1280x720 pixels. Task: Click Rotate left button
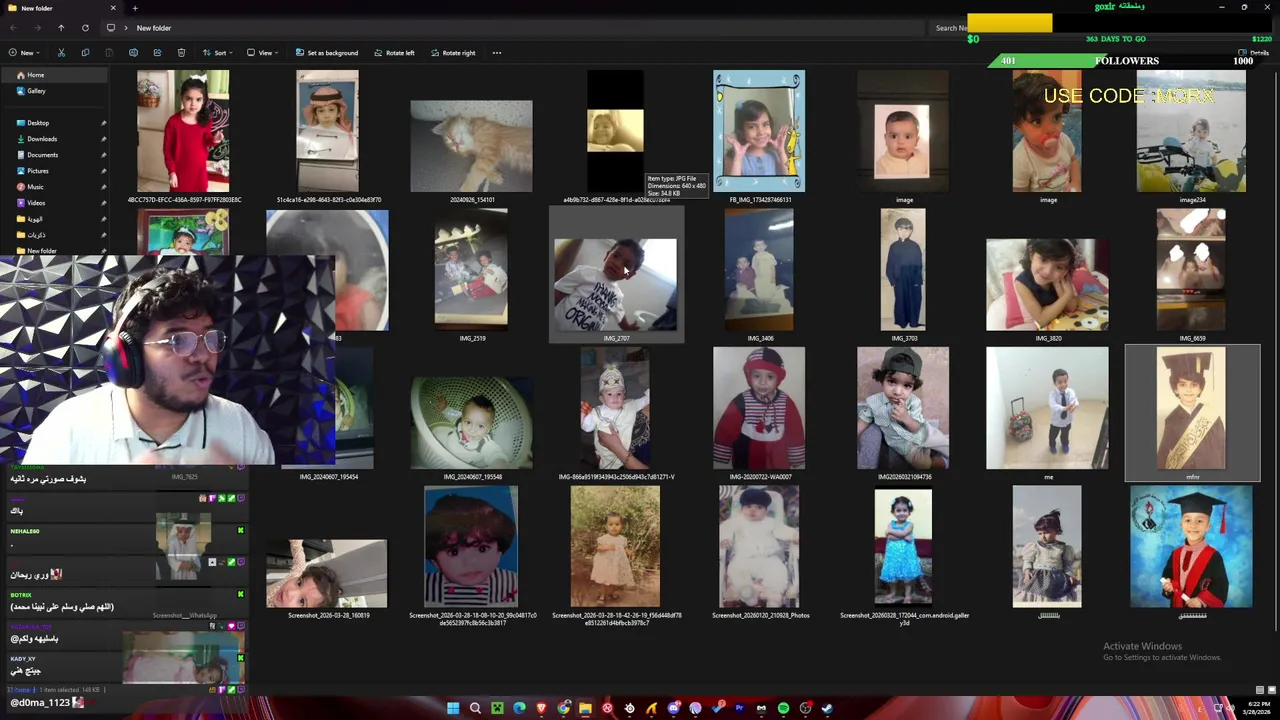394,53
